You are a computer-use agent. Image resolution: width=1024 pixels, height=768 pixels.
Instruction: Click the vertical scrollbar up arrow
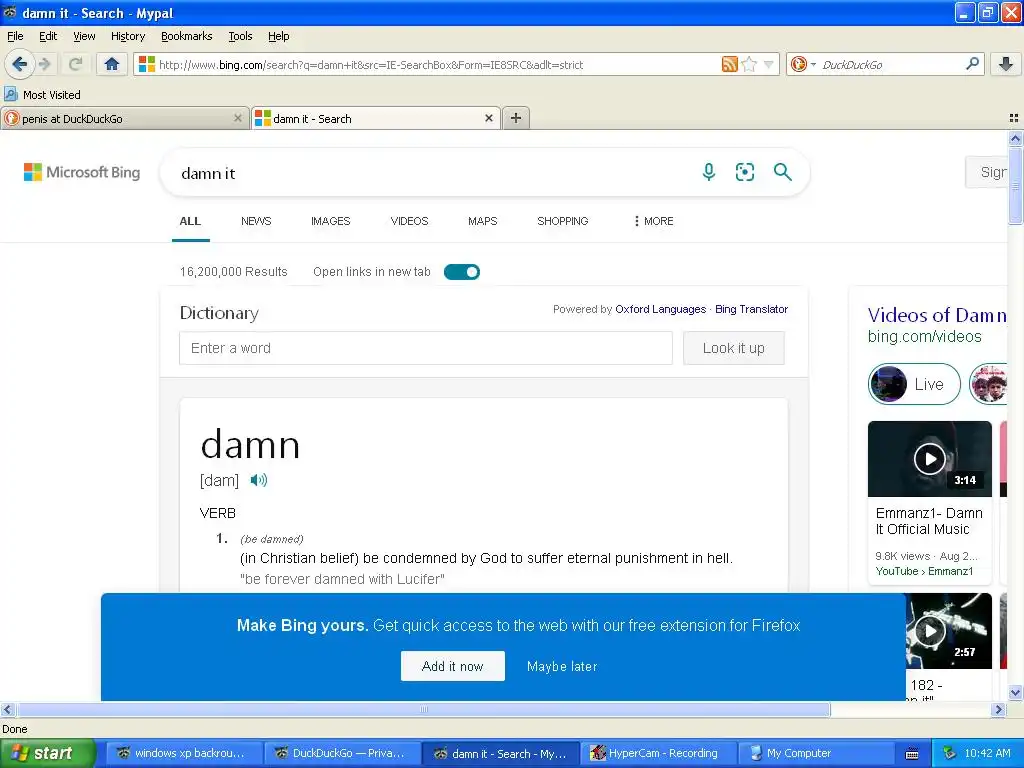[1015, 138]
